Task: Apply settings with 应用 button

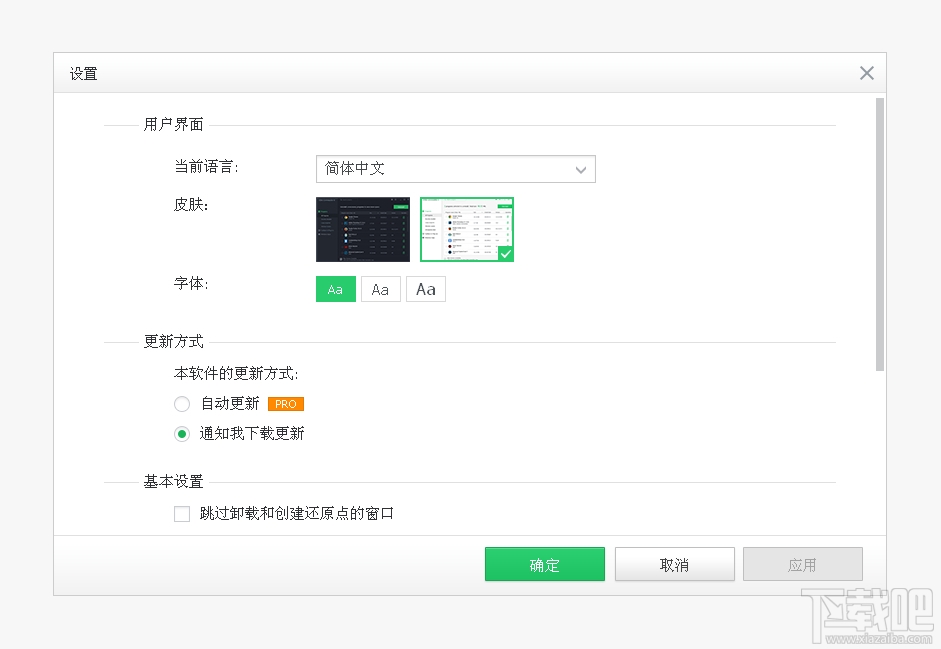Action: 803,564
